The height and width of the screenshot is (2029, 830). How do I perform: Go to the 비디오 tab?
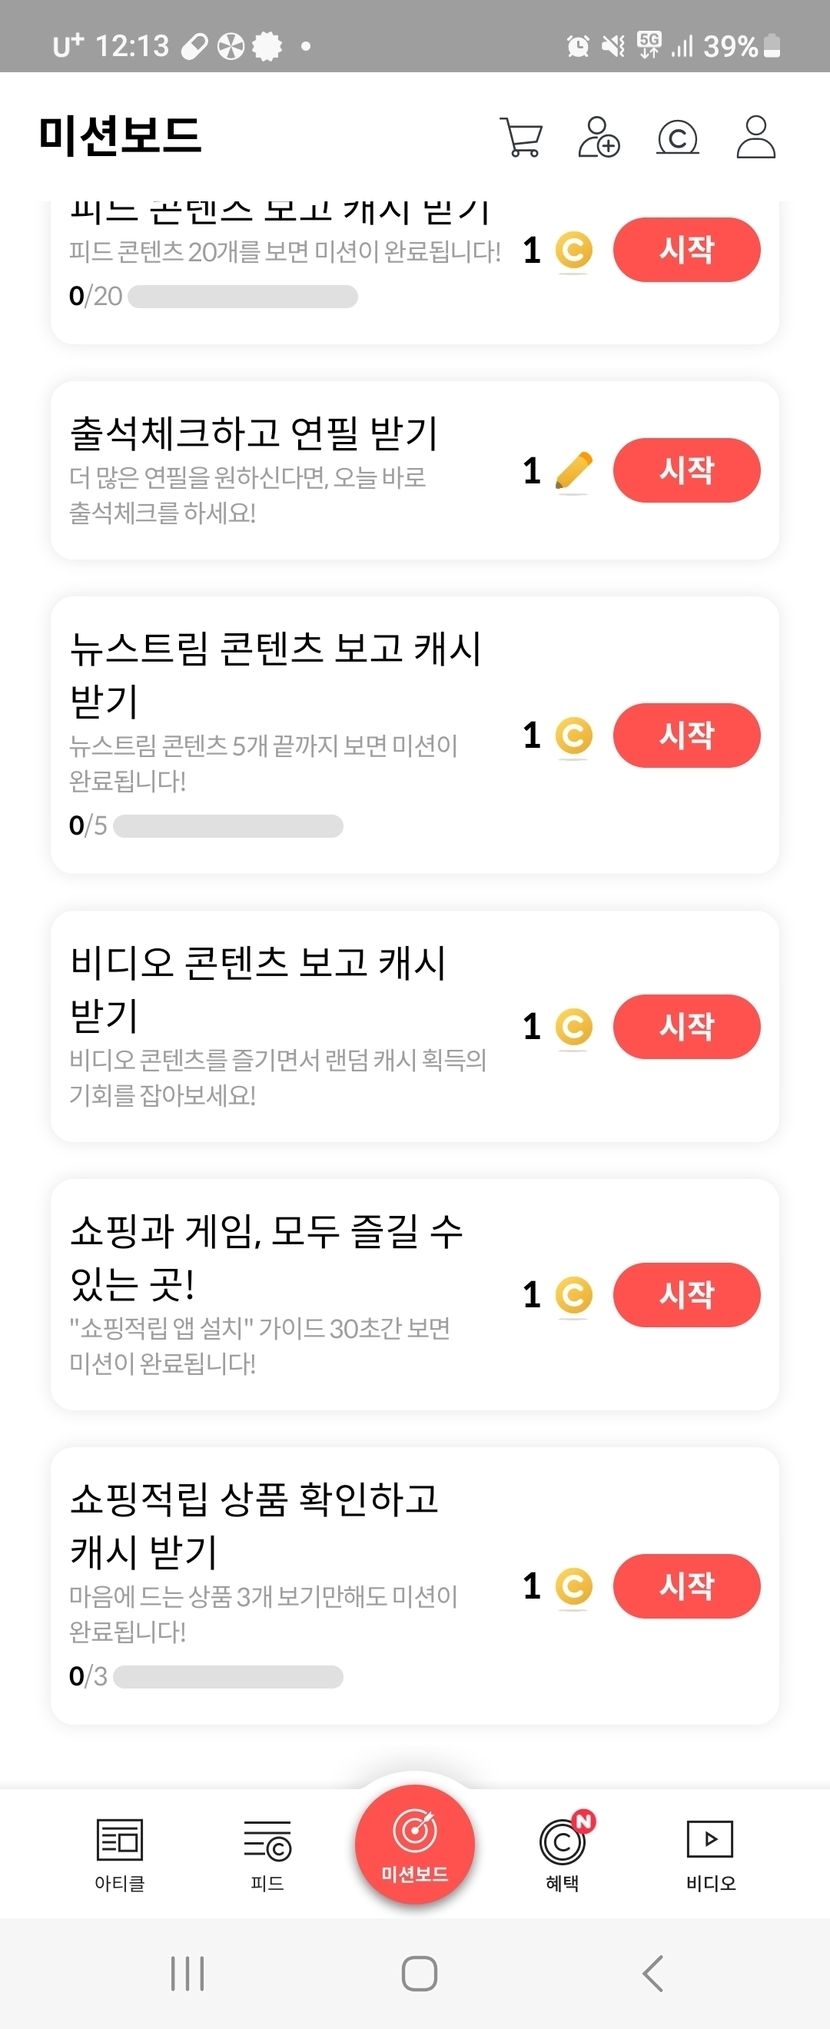point(710,1854)
